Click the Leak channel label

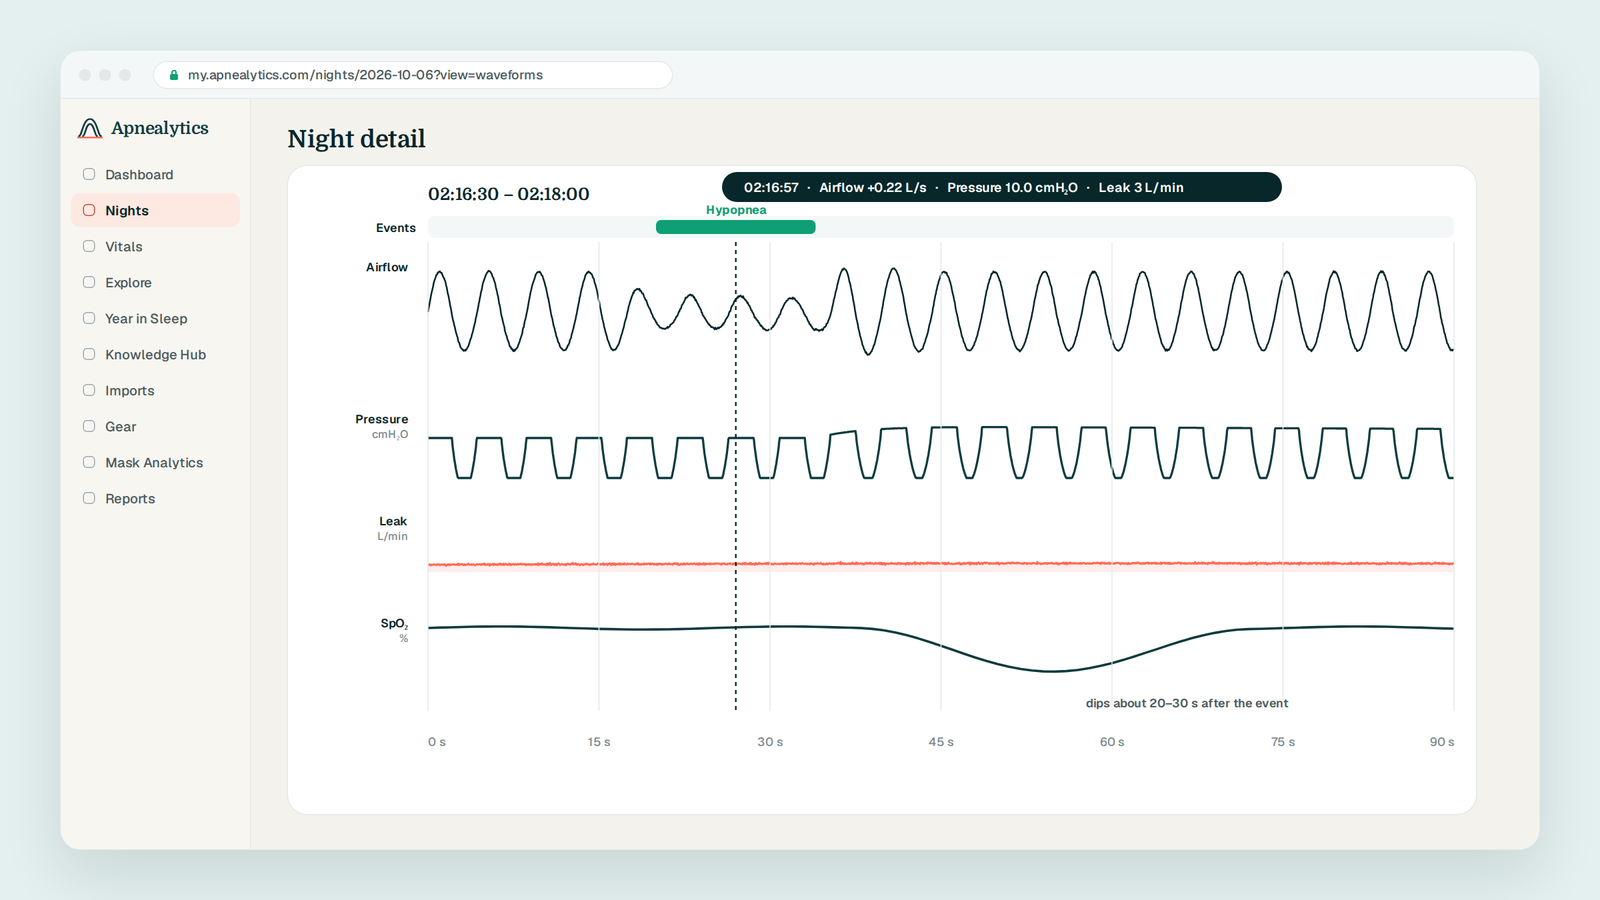pos(393,521)
